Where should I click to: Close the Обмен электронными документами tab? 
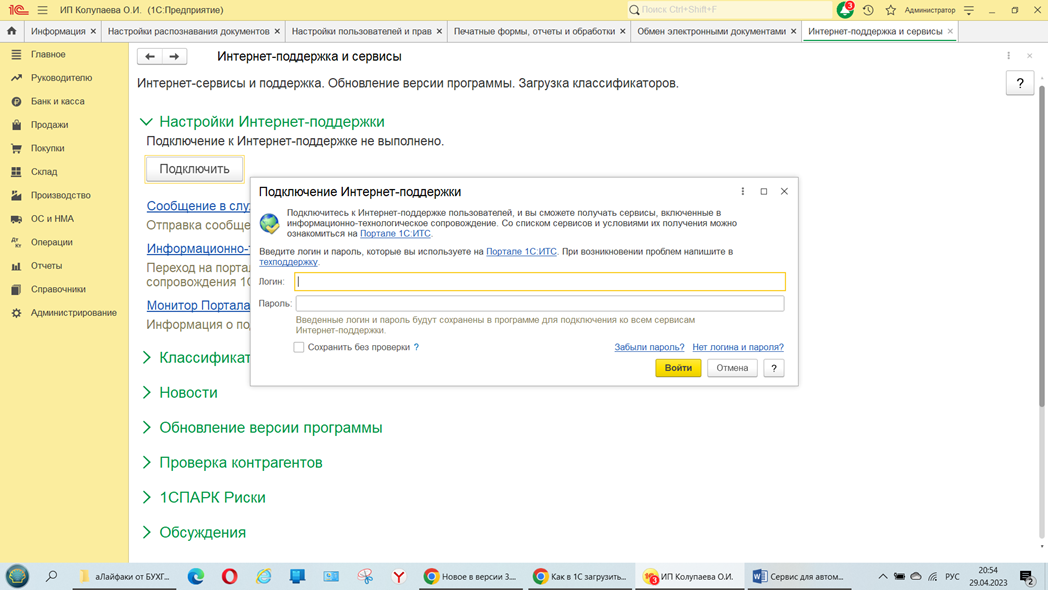793,31
